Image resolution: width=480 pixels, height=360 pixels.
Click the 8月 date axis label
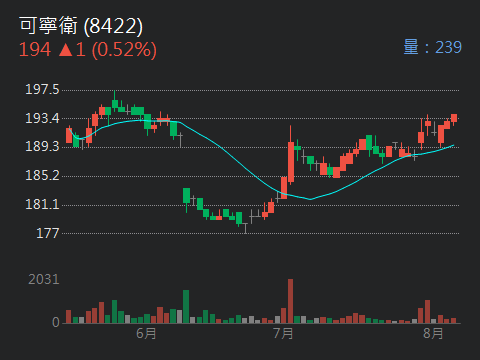click(433, 333)
